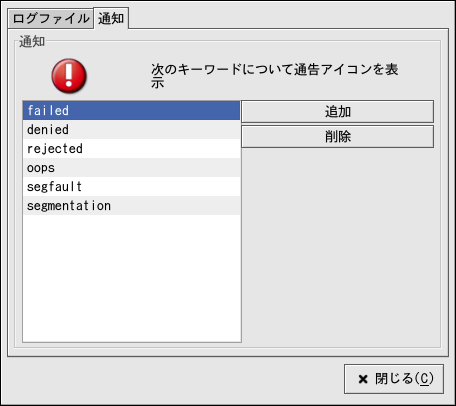Click the 追加 button to add keyword
This screenshot has height=406, width=456.
338,112
